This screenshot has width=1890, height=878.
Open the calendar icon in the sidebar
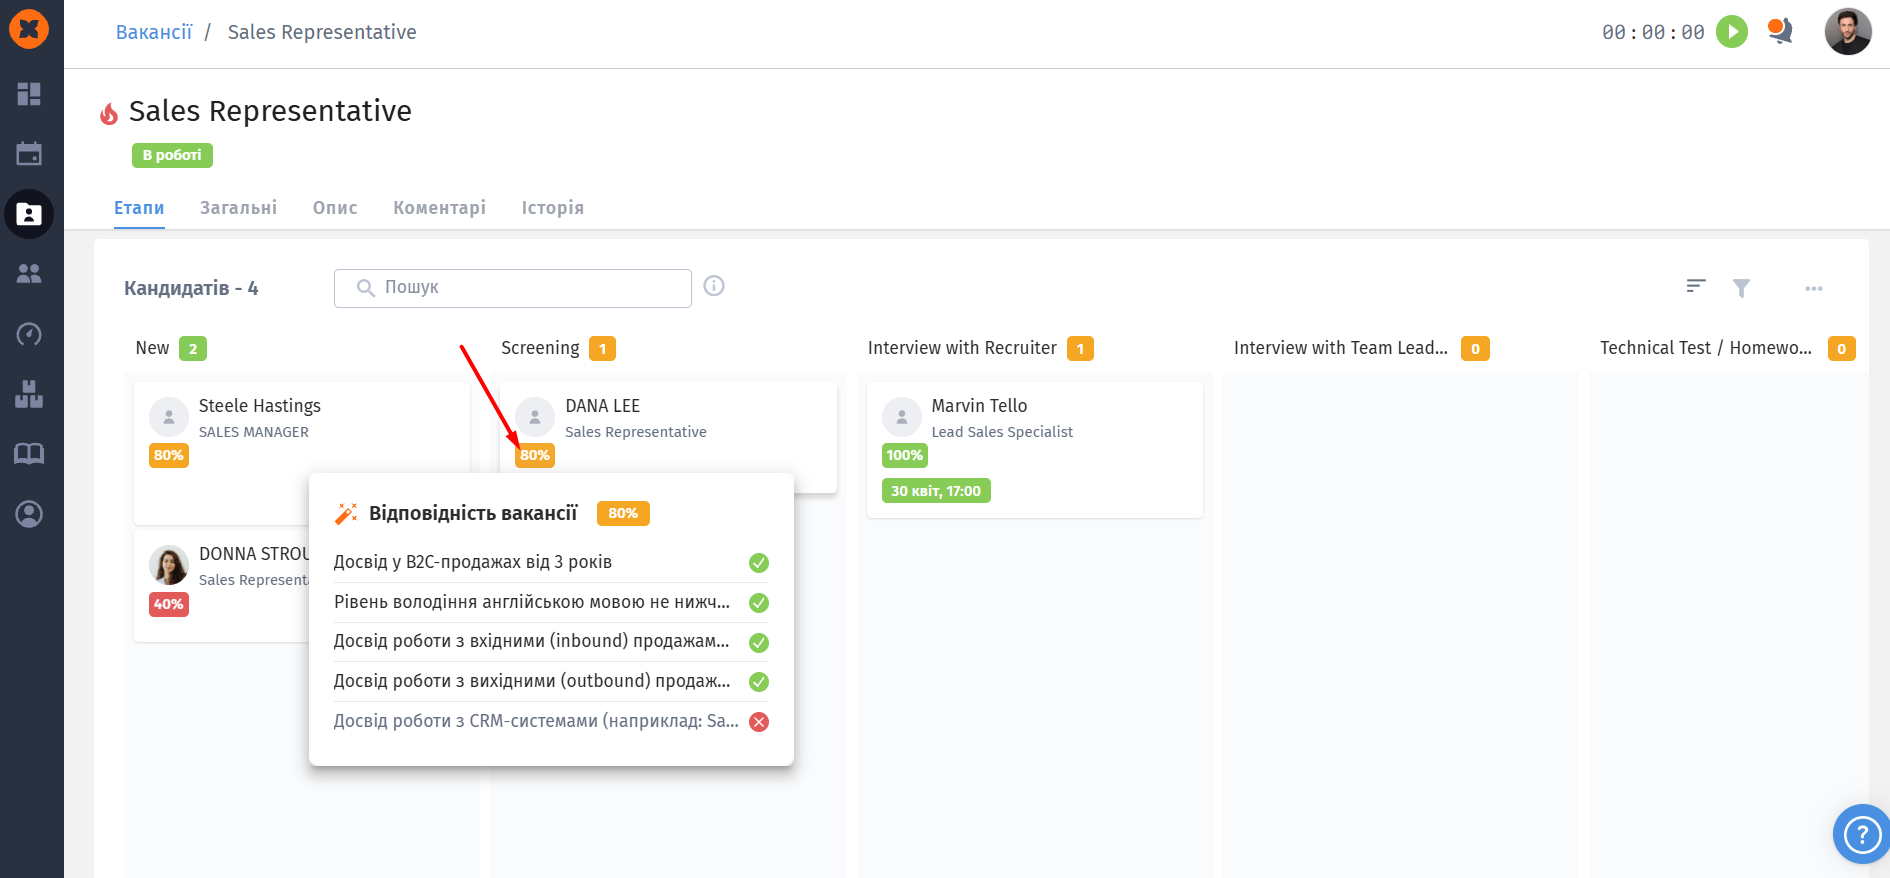click(29, 154)
